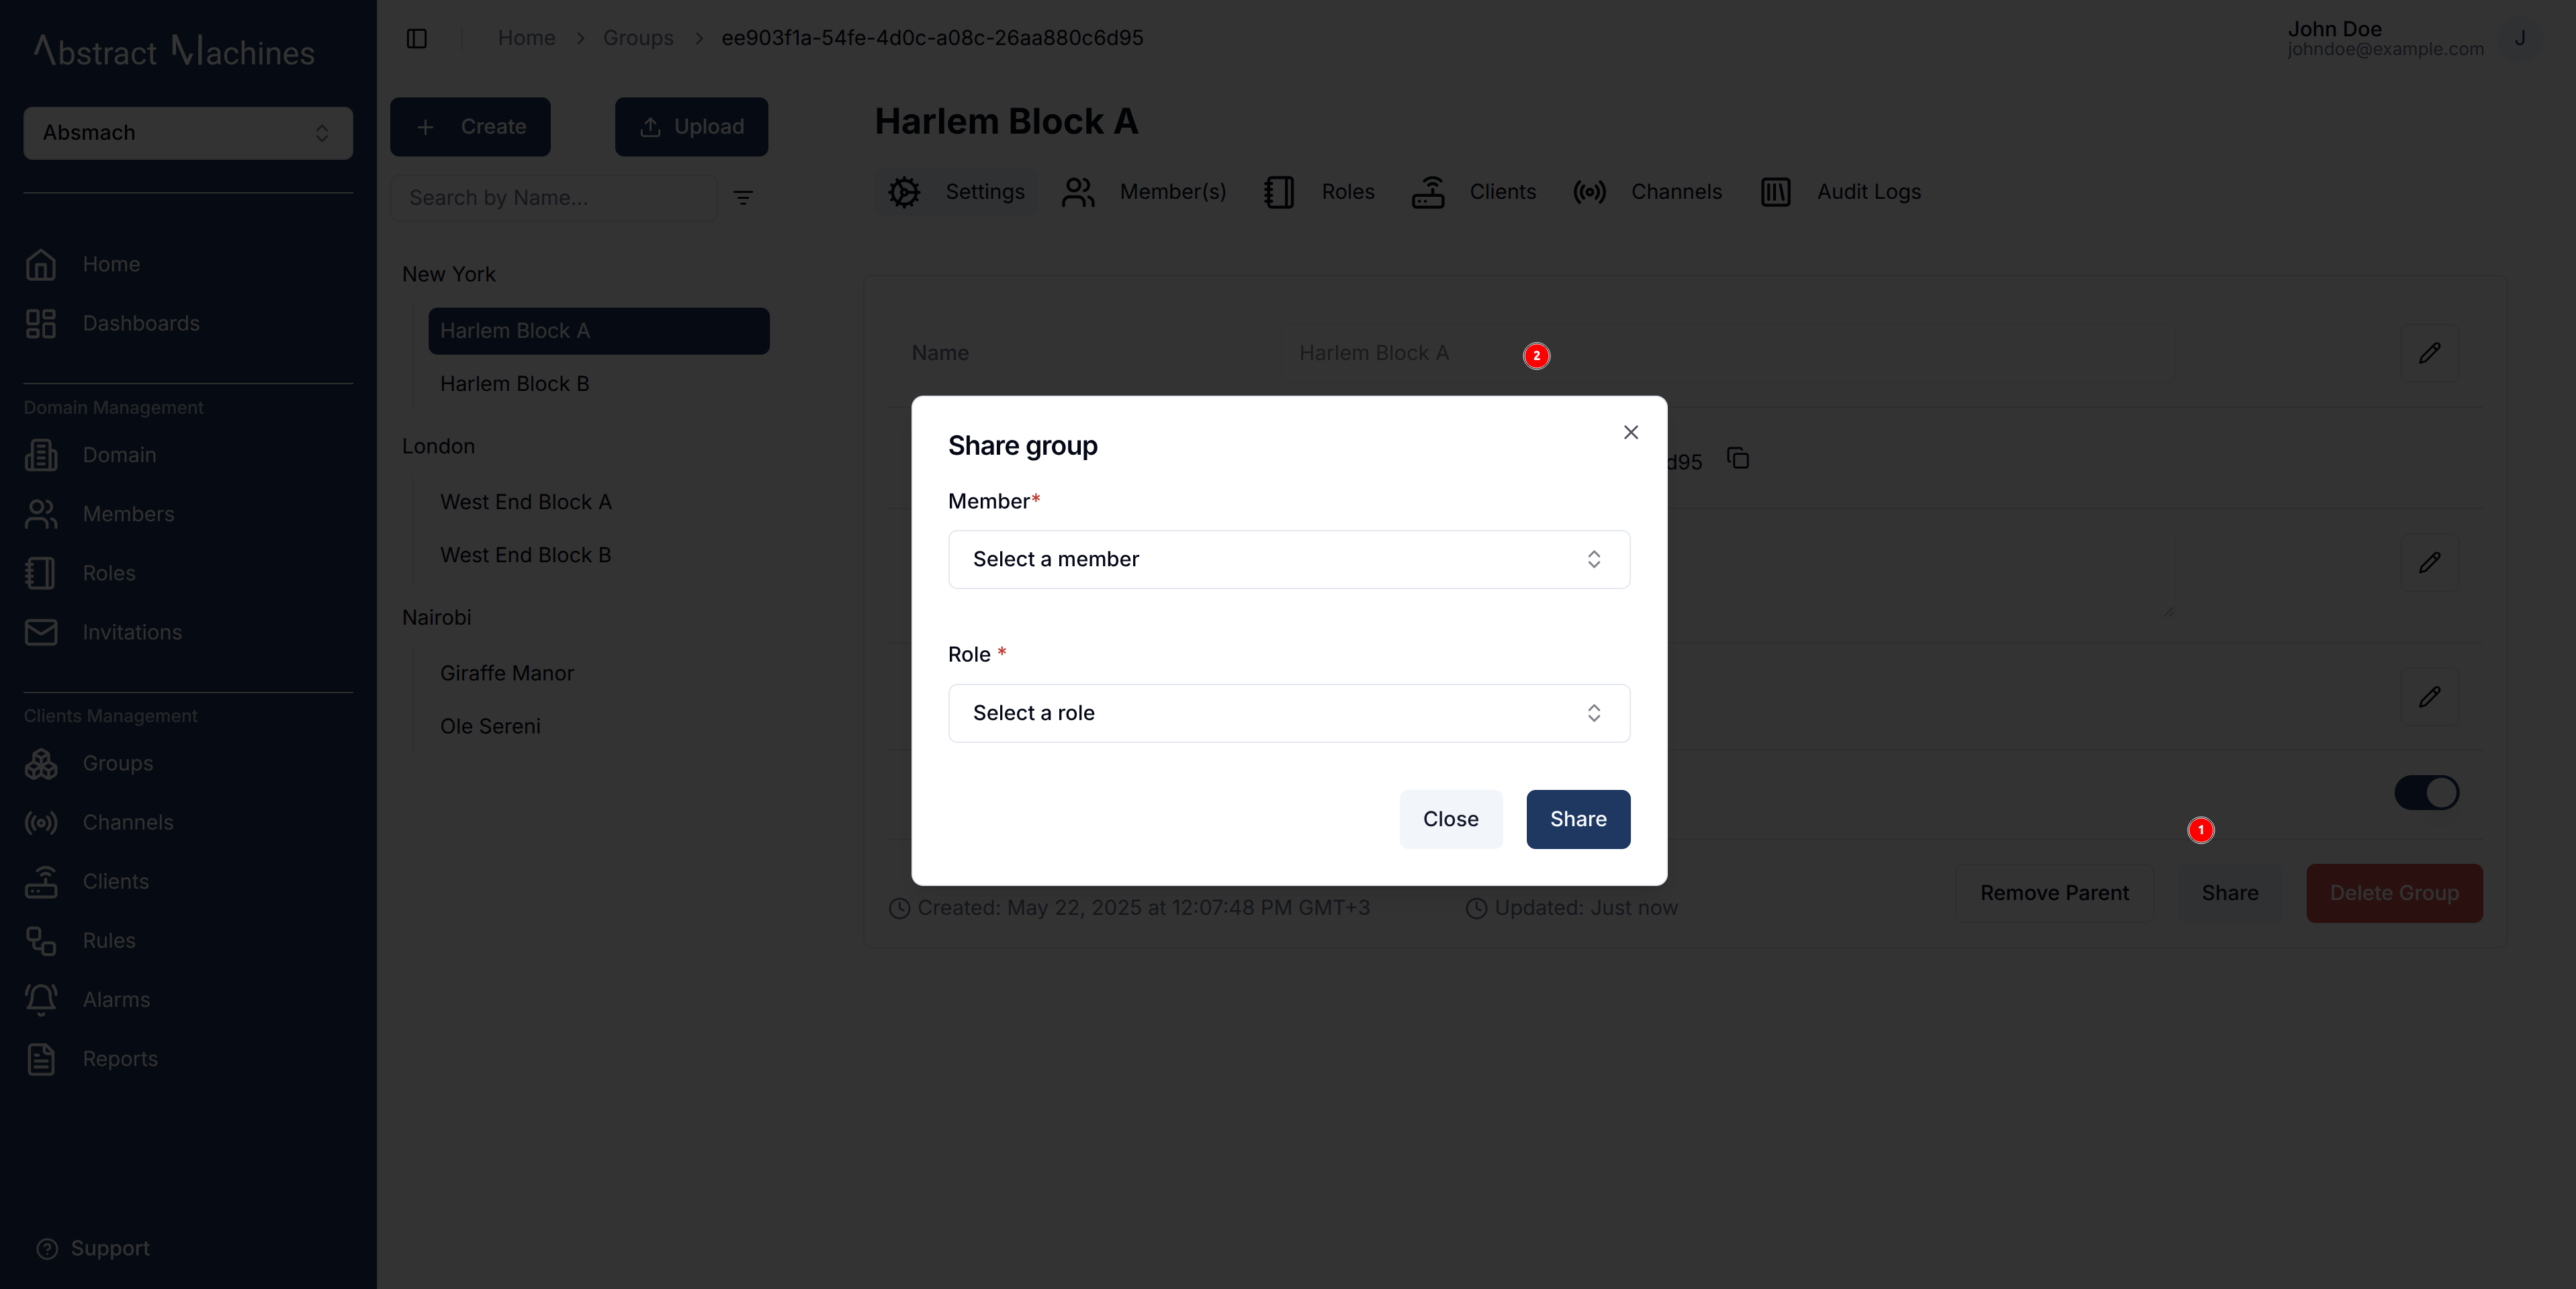Click the filter icon beside search

(x=743, y=198)
